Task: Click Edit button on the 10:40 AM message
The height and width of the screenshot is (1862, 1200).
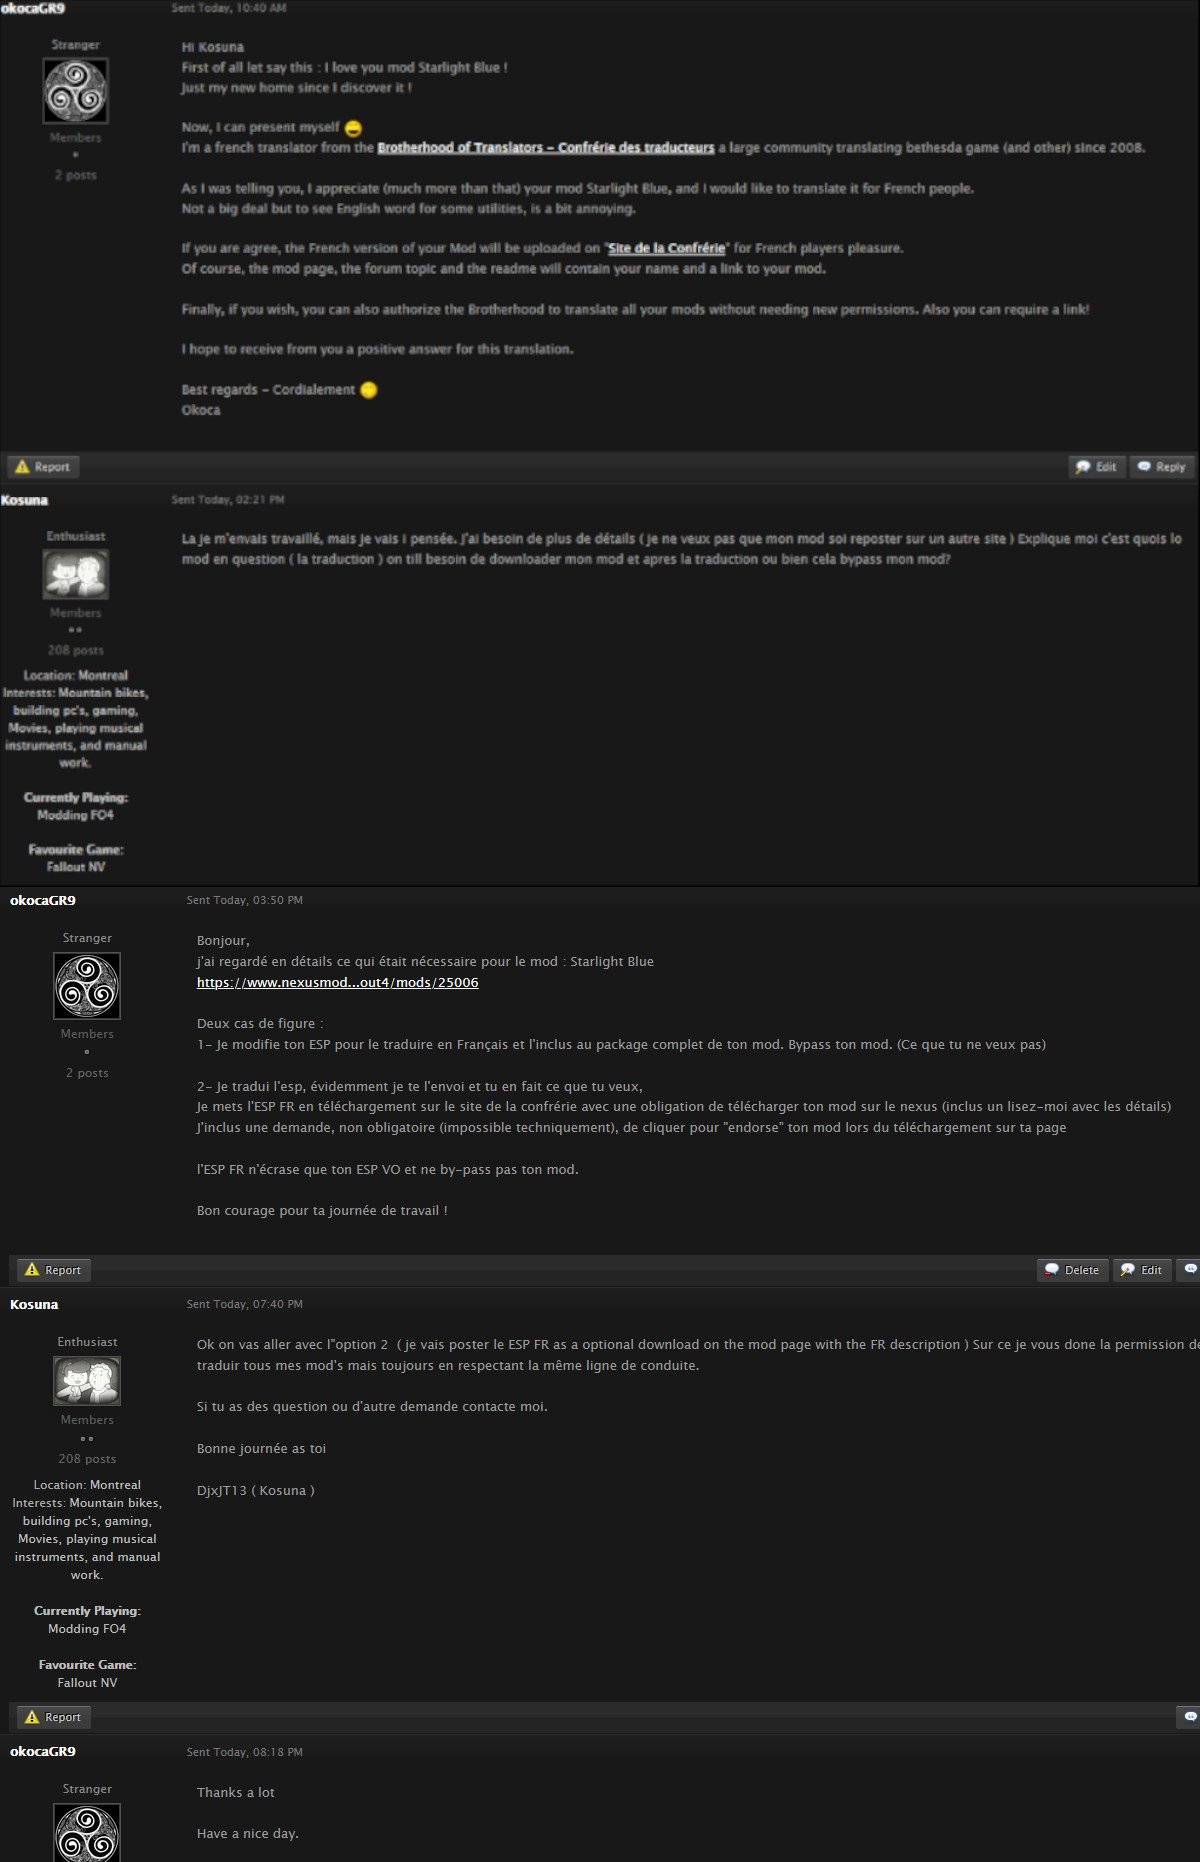Action: tap(1097, 467)
